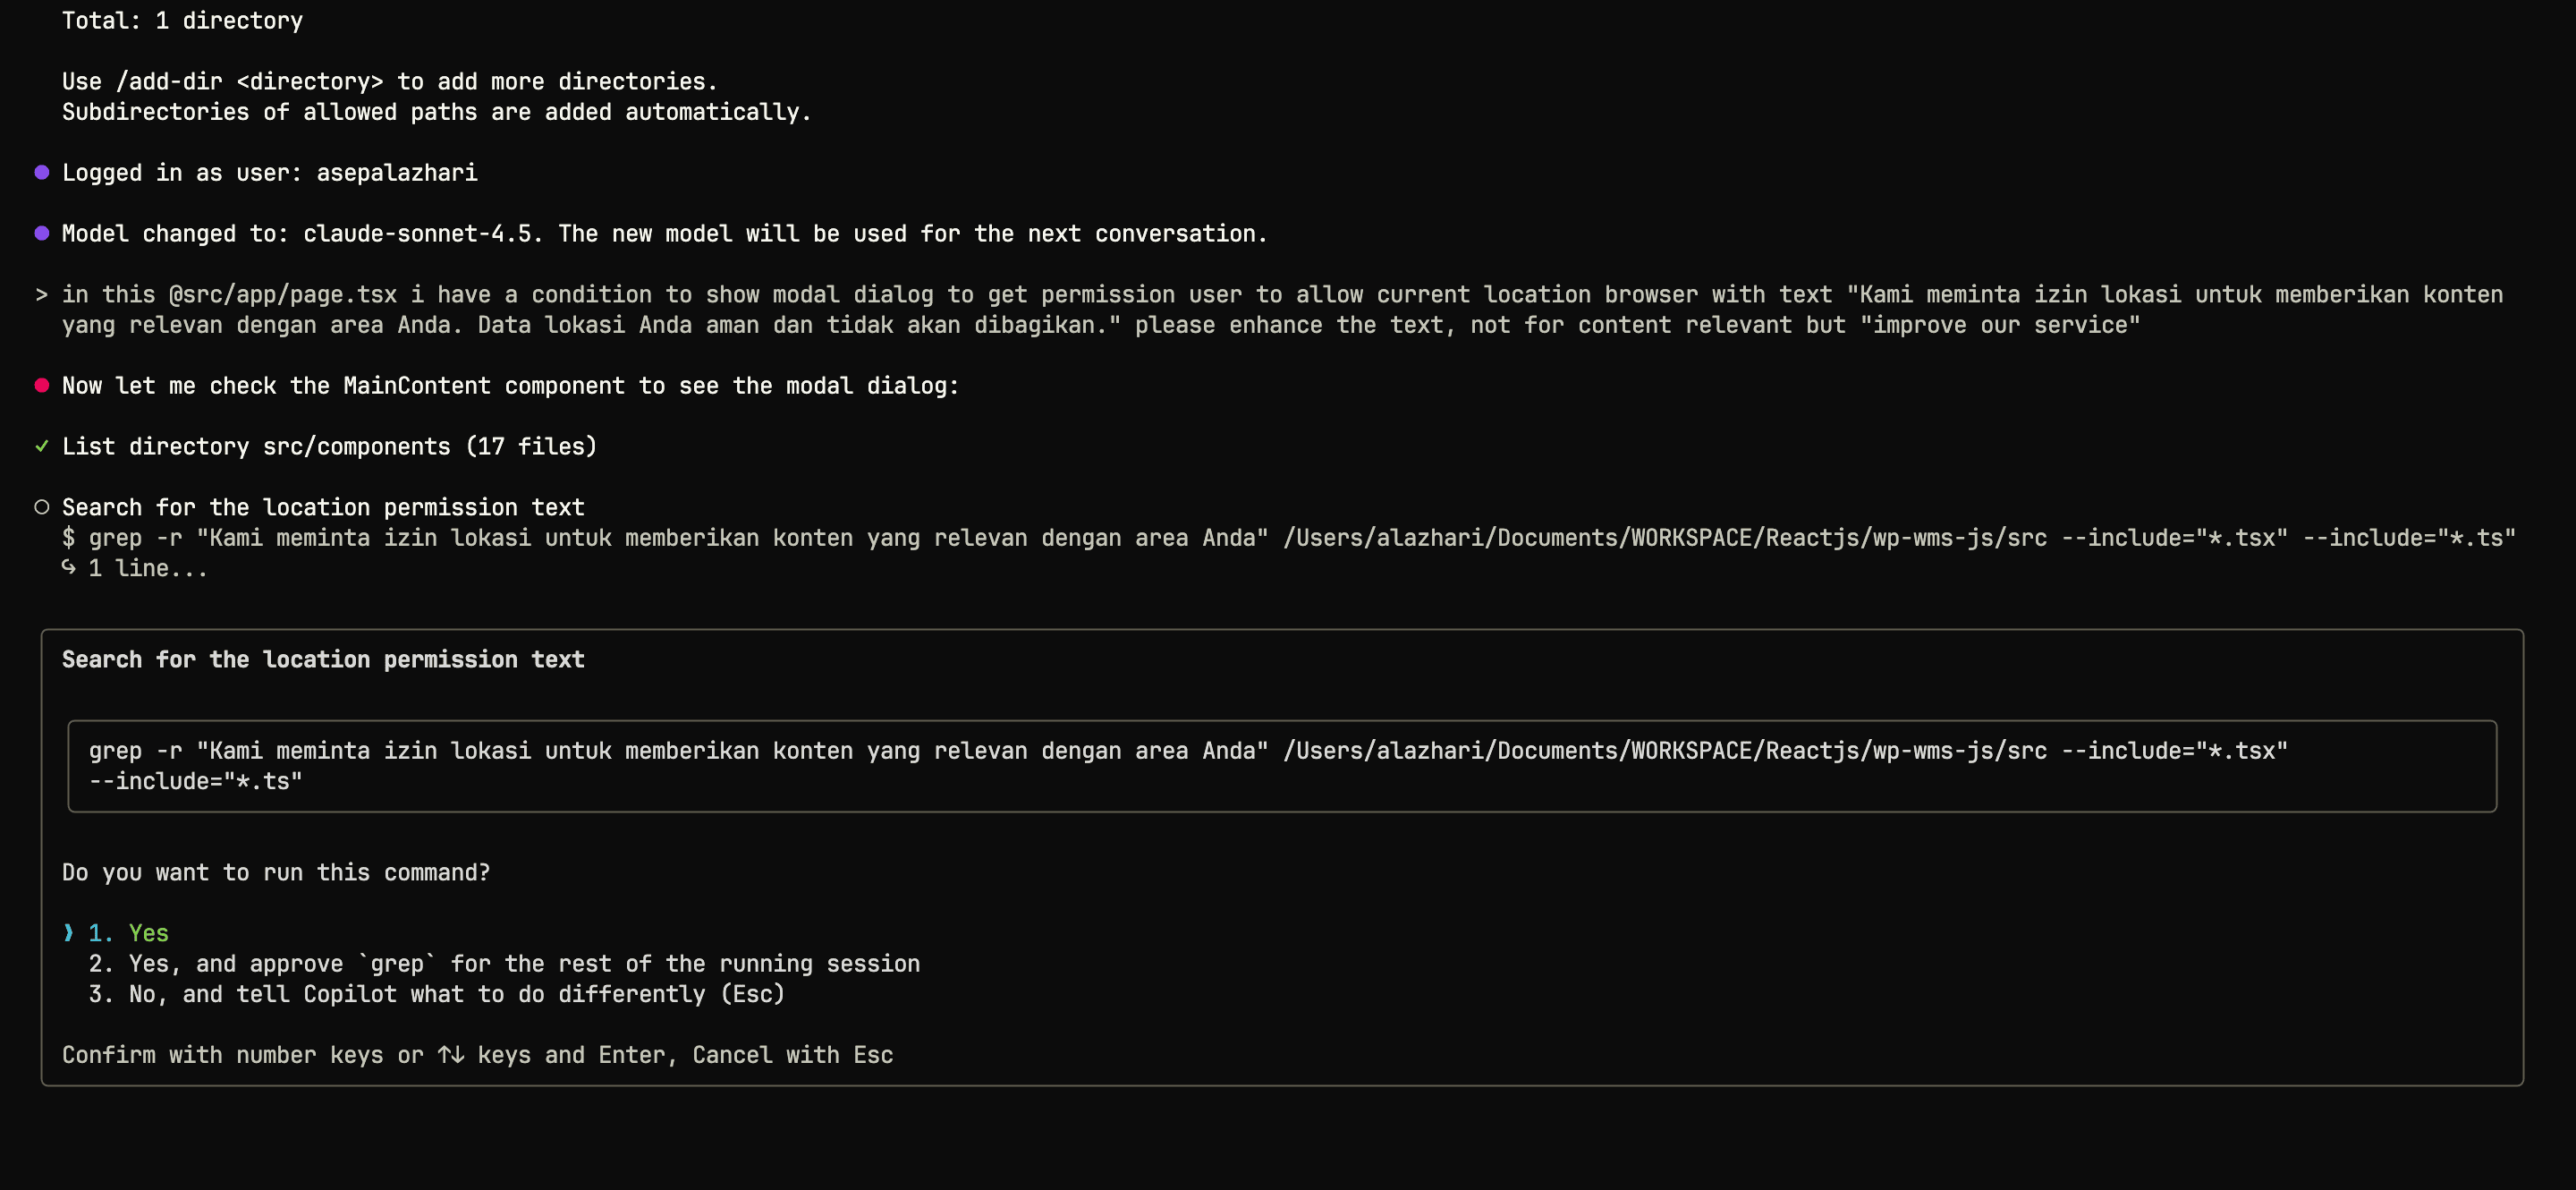The image size is (2576, 1190).
Task: Click the "@src/app/page.tsx" file mention
Action: (283, 295)
